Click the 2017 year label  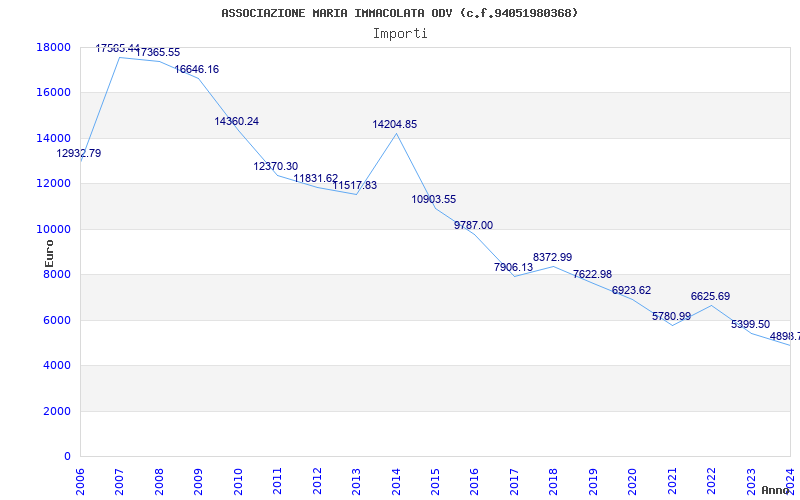(514, 481)
